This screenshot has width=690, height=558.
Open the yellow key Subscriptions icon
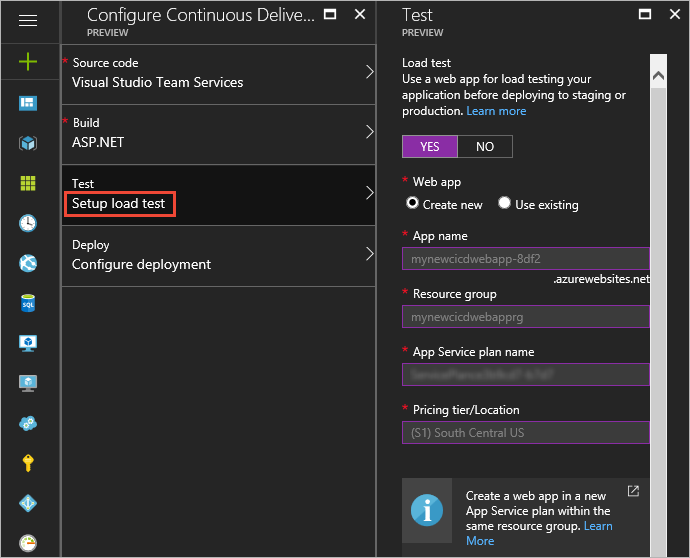(28, 463)
